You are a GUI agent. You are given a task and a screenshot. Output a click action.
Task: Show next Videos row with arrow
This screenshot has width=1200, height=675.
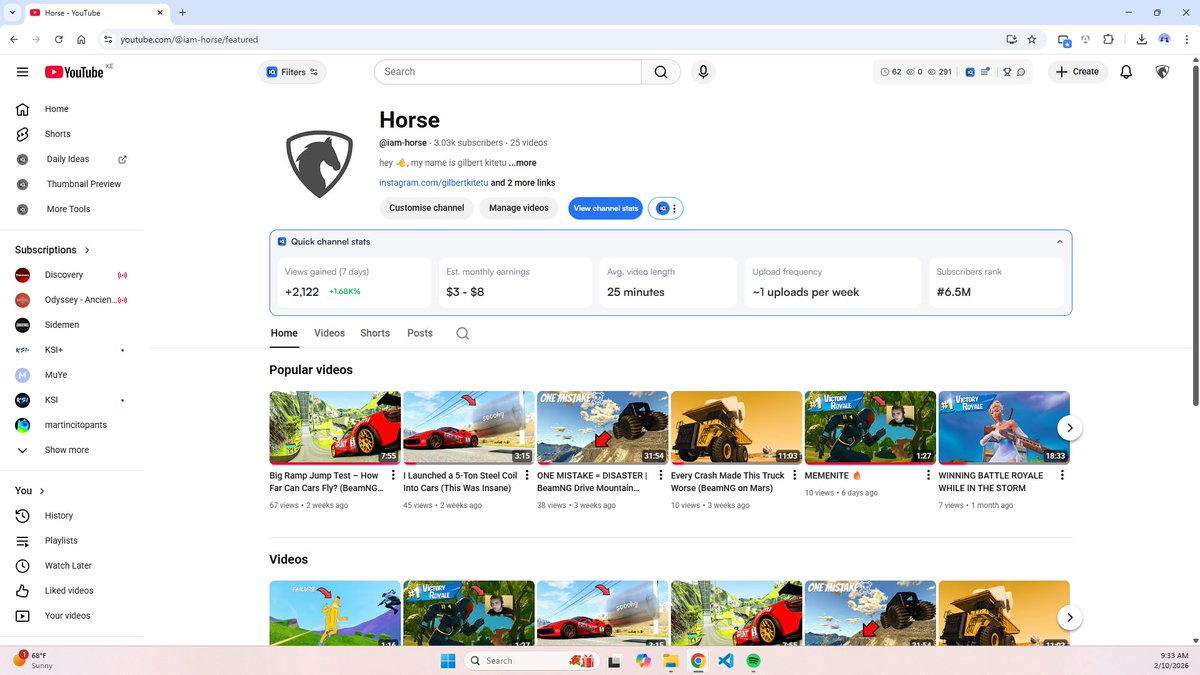(1069, 618)
